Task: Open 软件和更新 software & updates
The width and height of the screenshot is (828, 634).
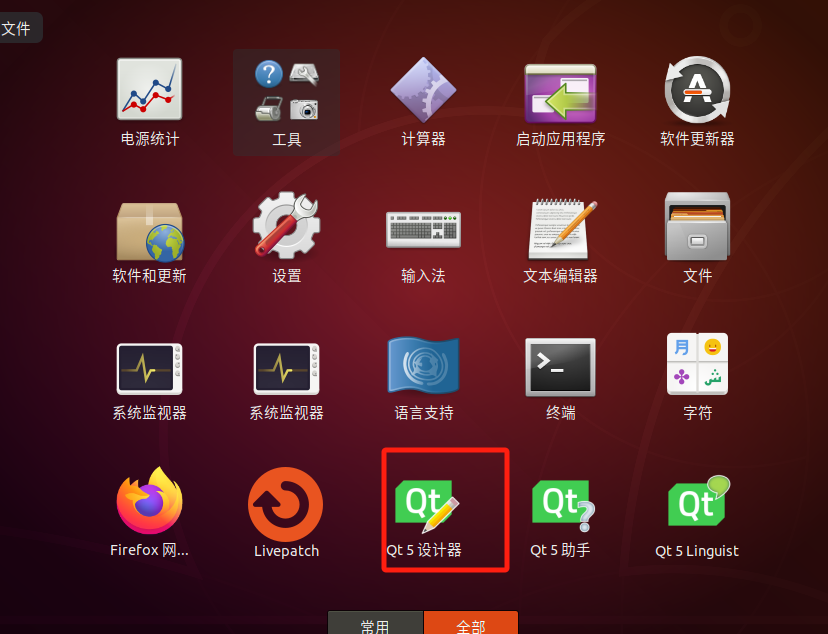Action: click(x=149, y=232)
